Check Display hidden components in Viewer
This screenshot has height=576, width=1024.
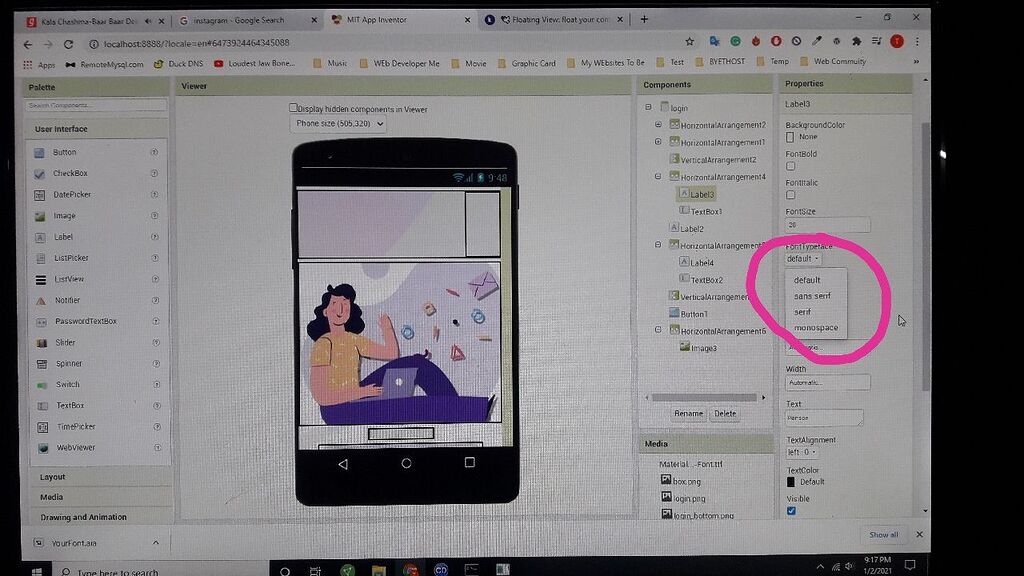click(295, 107)
